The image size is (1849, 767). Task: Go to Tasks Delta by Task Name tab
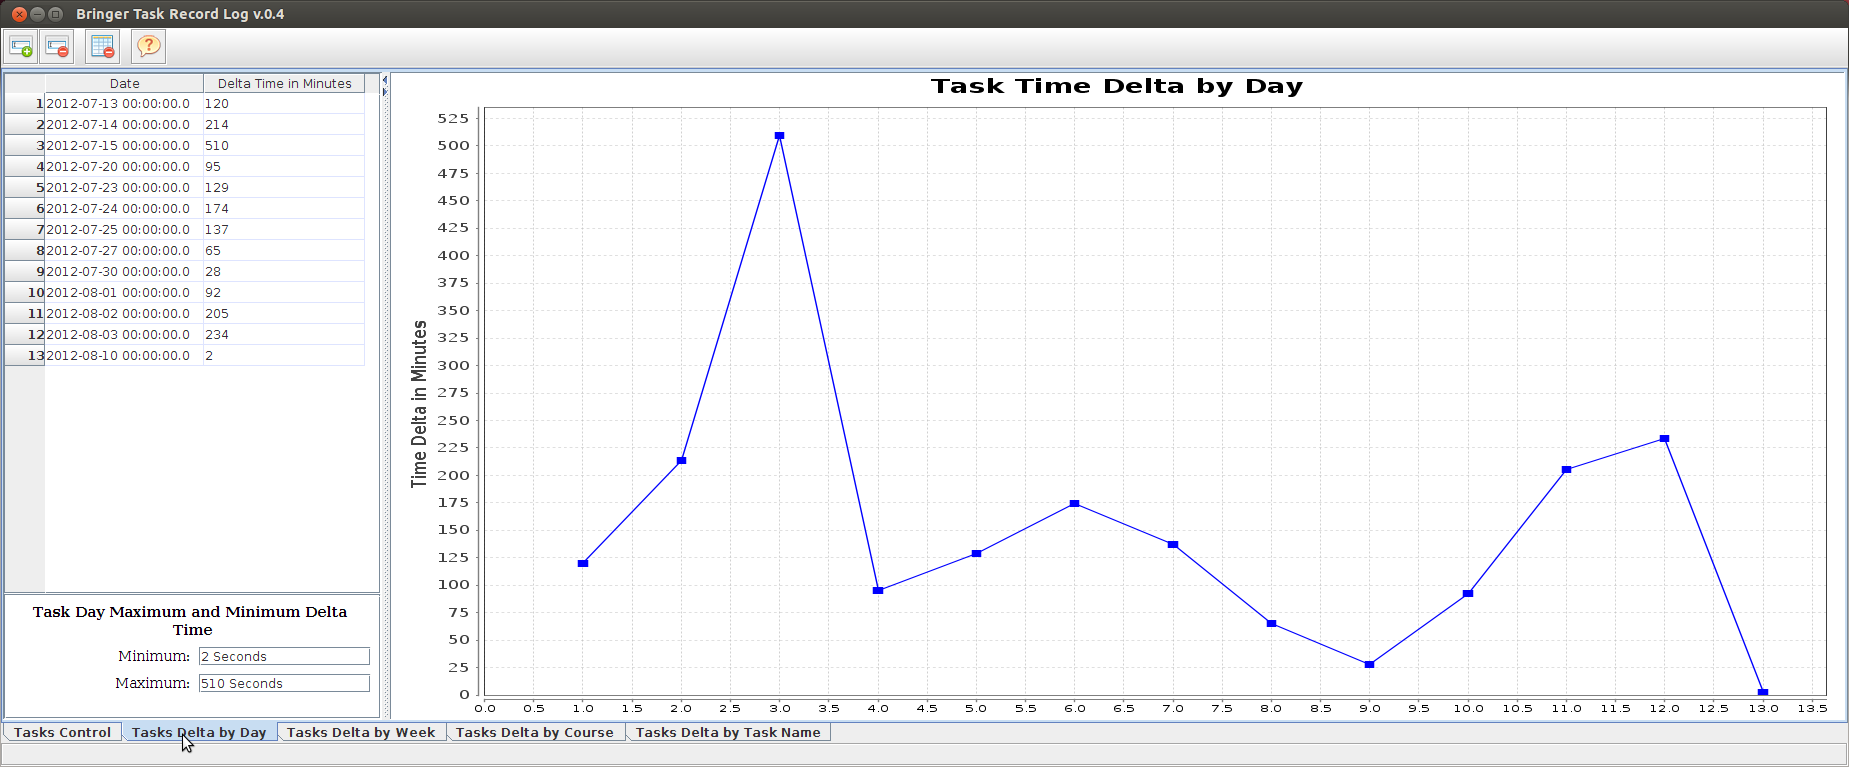point(728,732)
